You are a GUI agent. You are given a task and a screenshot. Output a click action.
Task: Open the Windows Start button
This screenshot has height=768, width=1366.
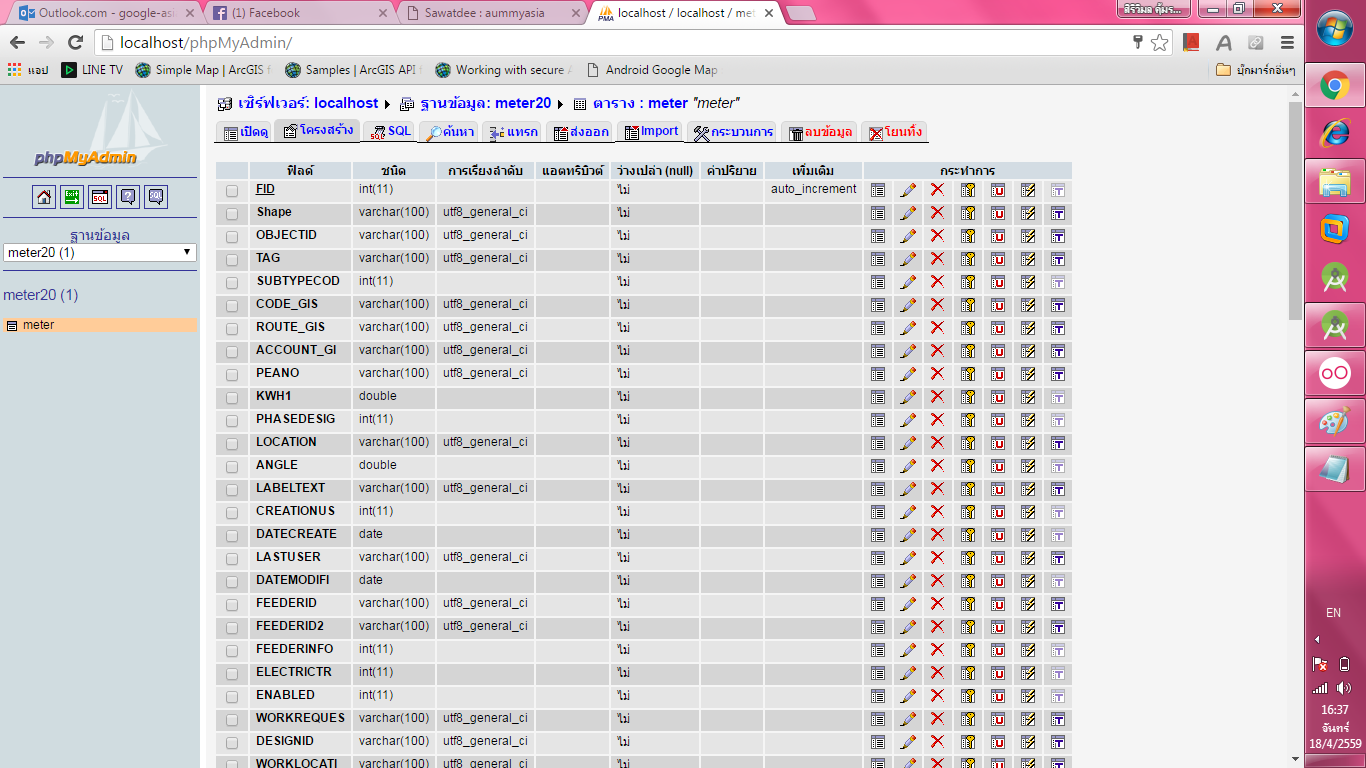1335,30
